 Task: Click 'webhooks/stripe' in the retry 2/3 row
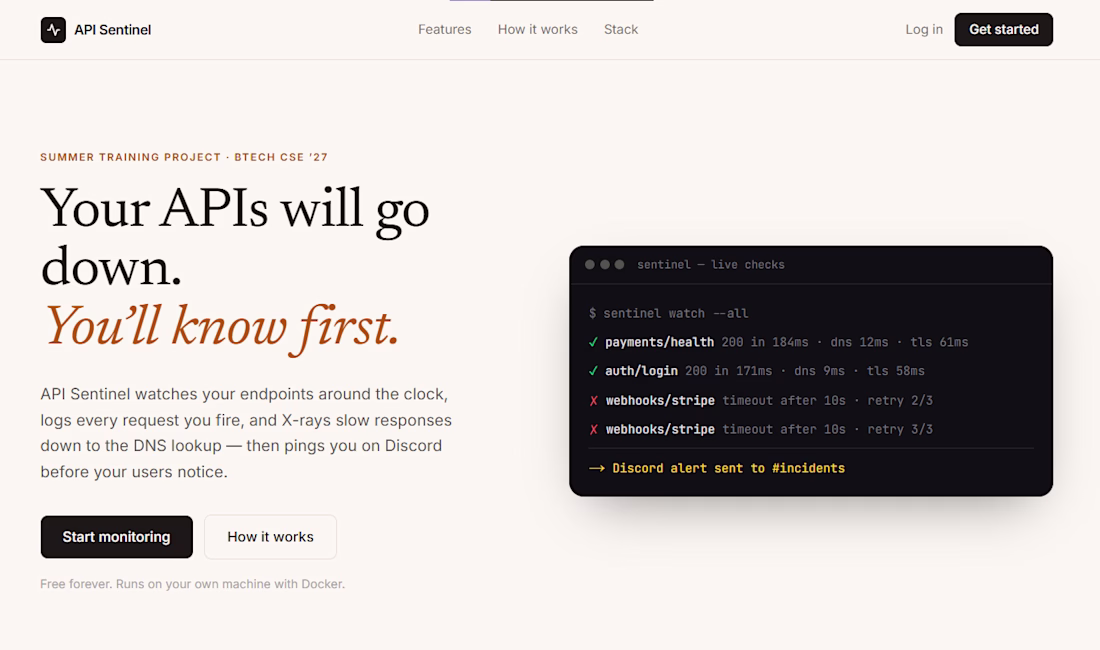pos(660,400)
